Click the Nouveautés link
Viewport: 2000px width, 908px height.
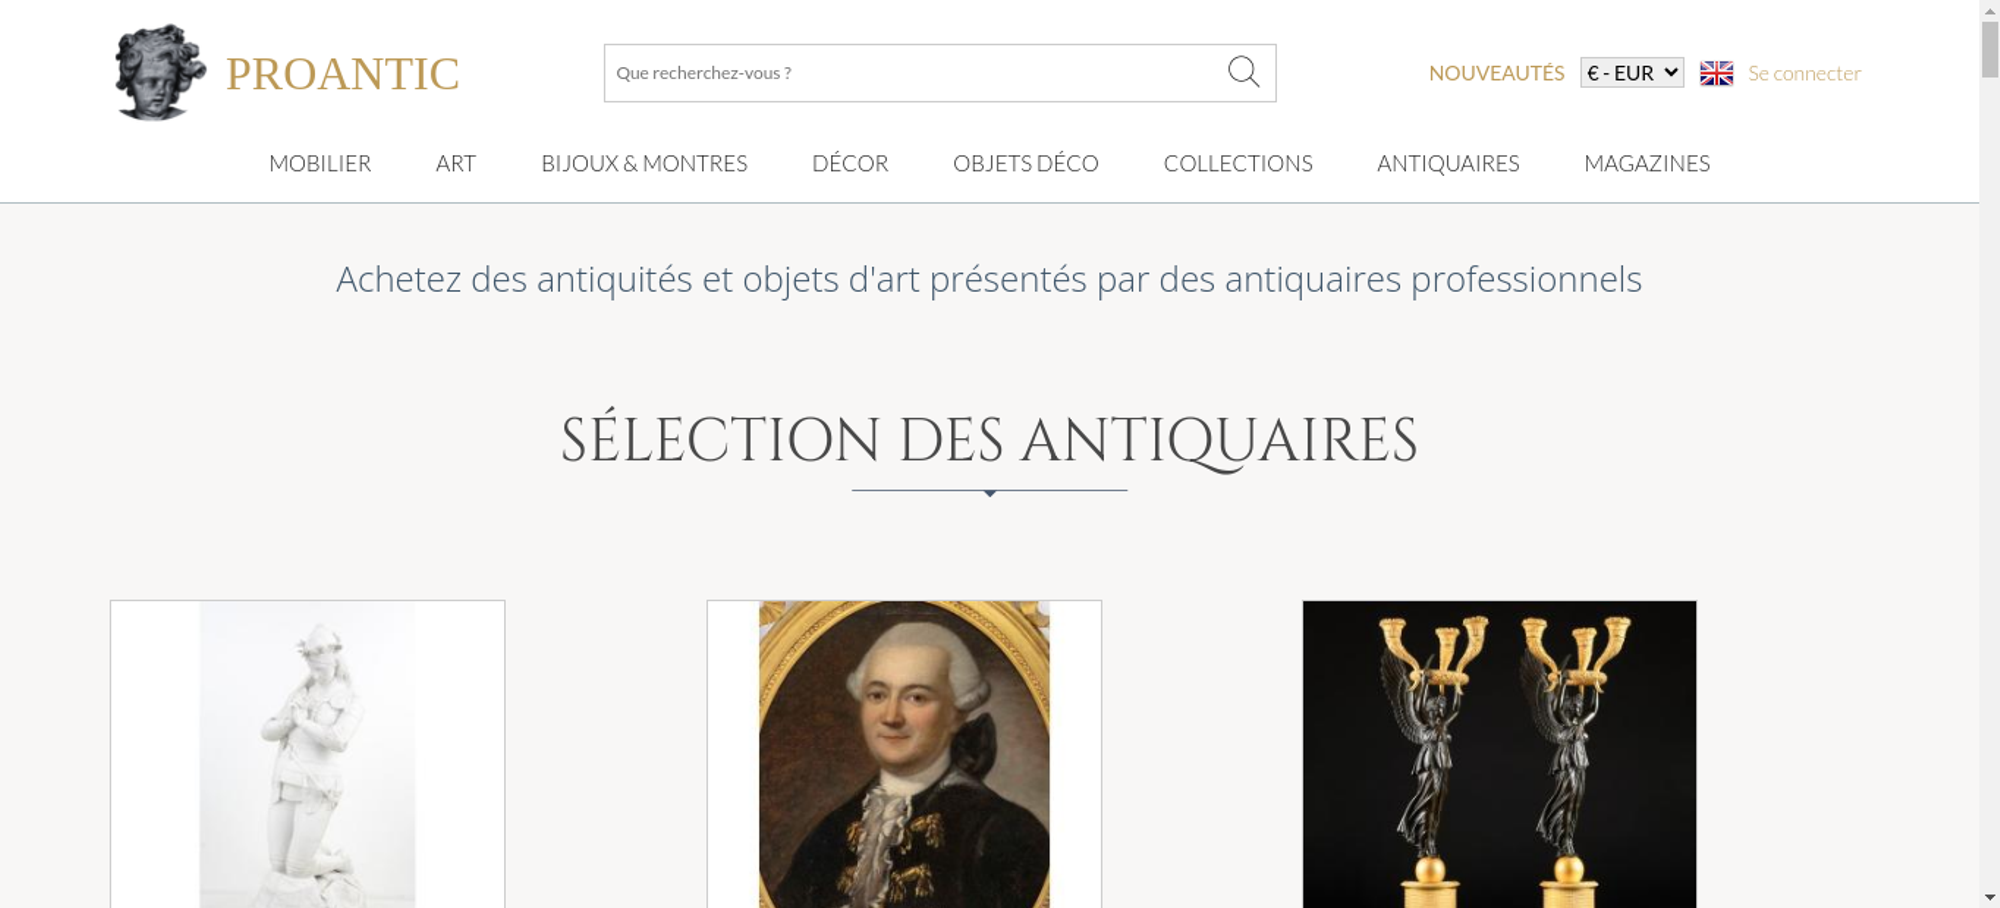(1496, 73)
